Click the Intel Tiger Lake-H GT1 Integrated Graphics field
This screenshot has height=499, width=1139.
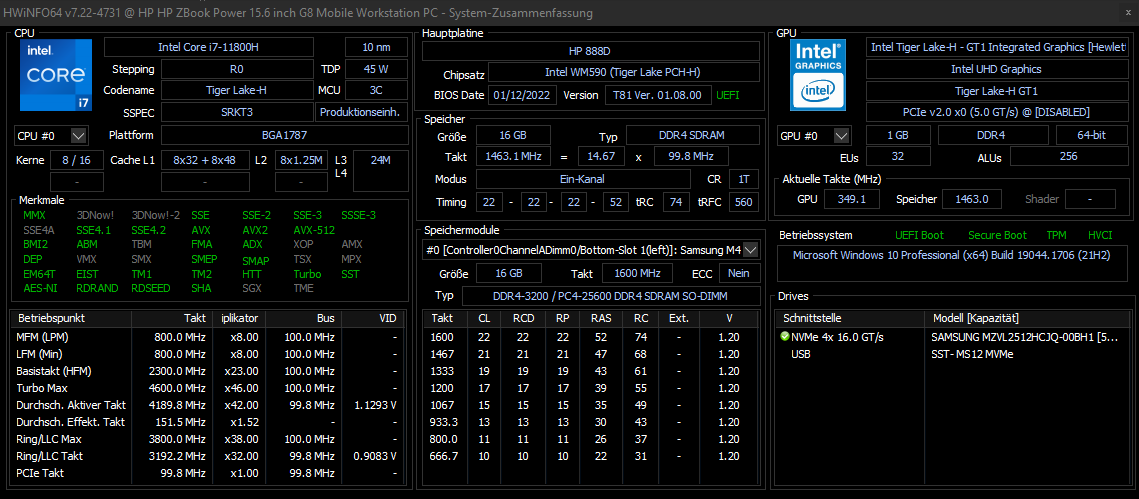[x=998, y=47]
